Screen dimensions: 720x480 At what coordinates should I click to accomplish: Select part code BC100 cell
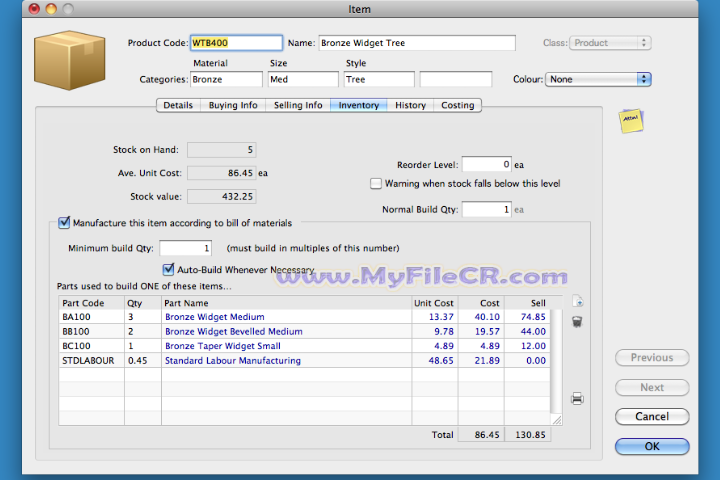click(x=91, y=346)
